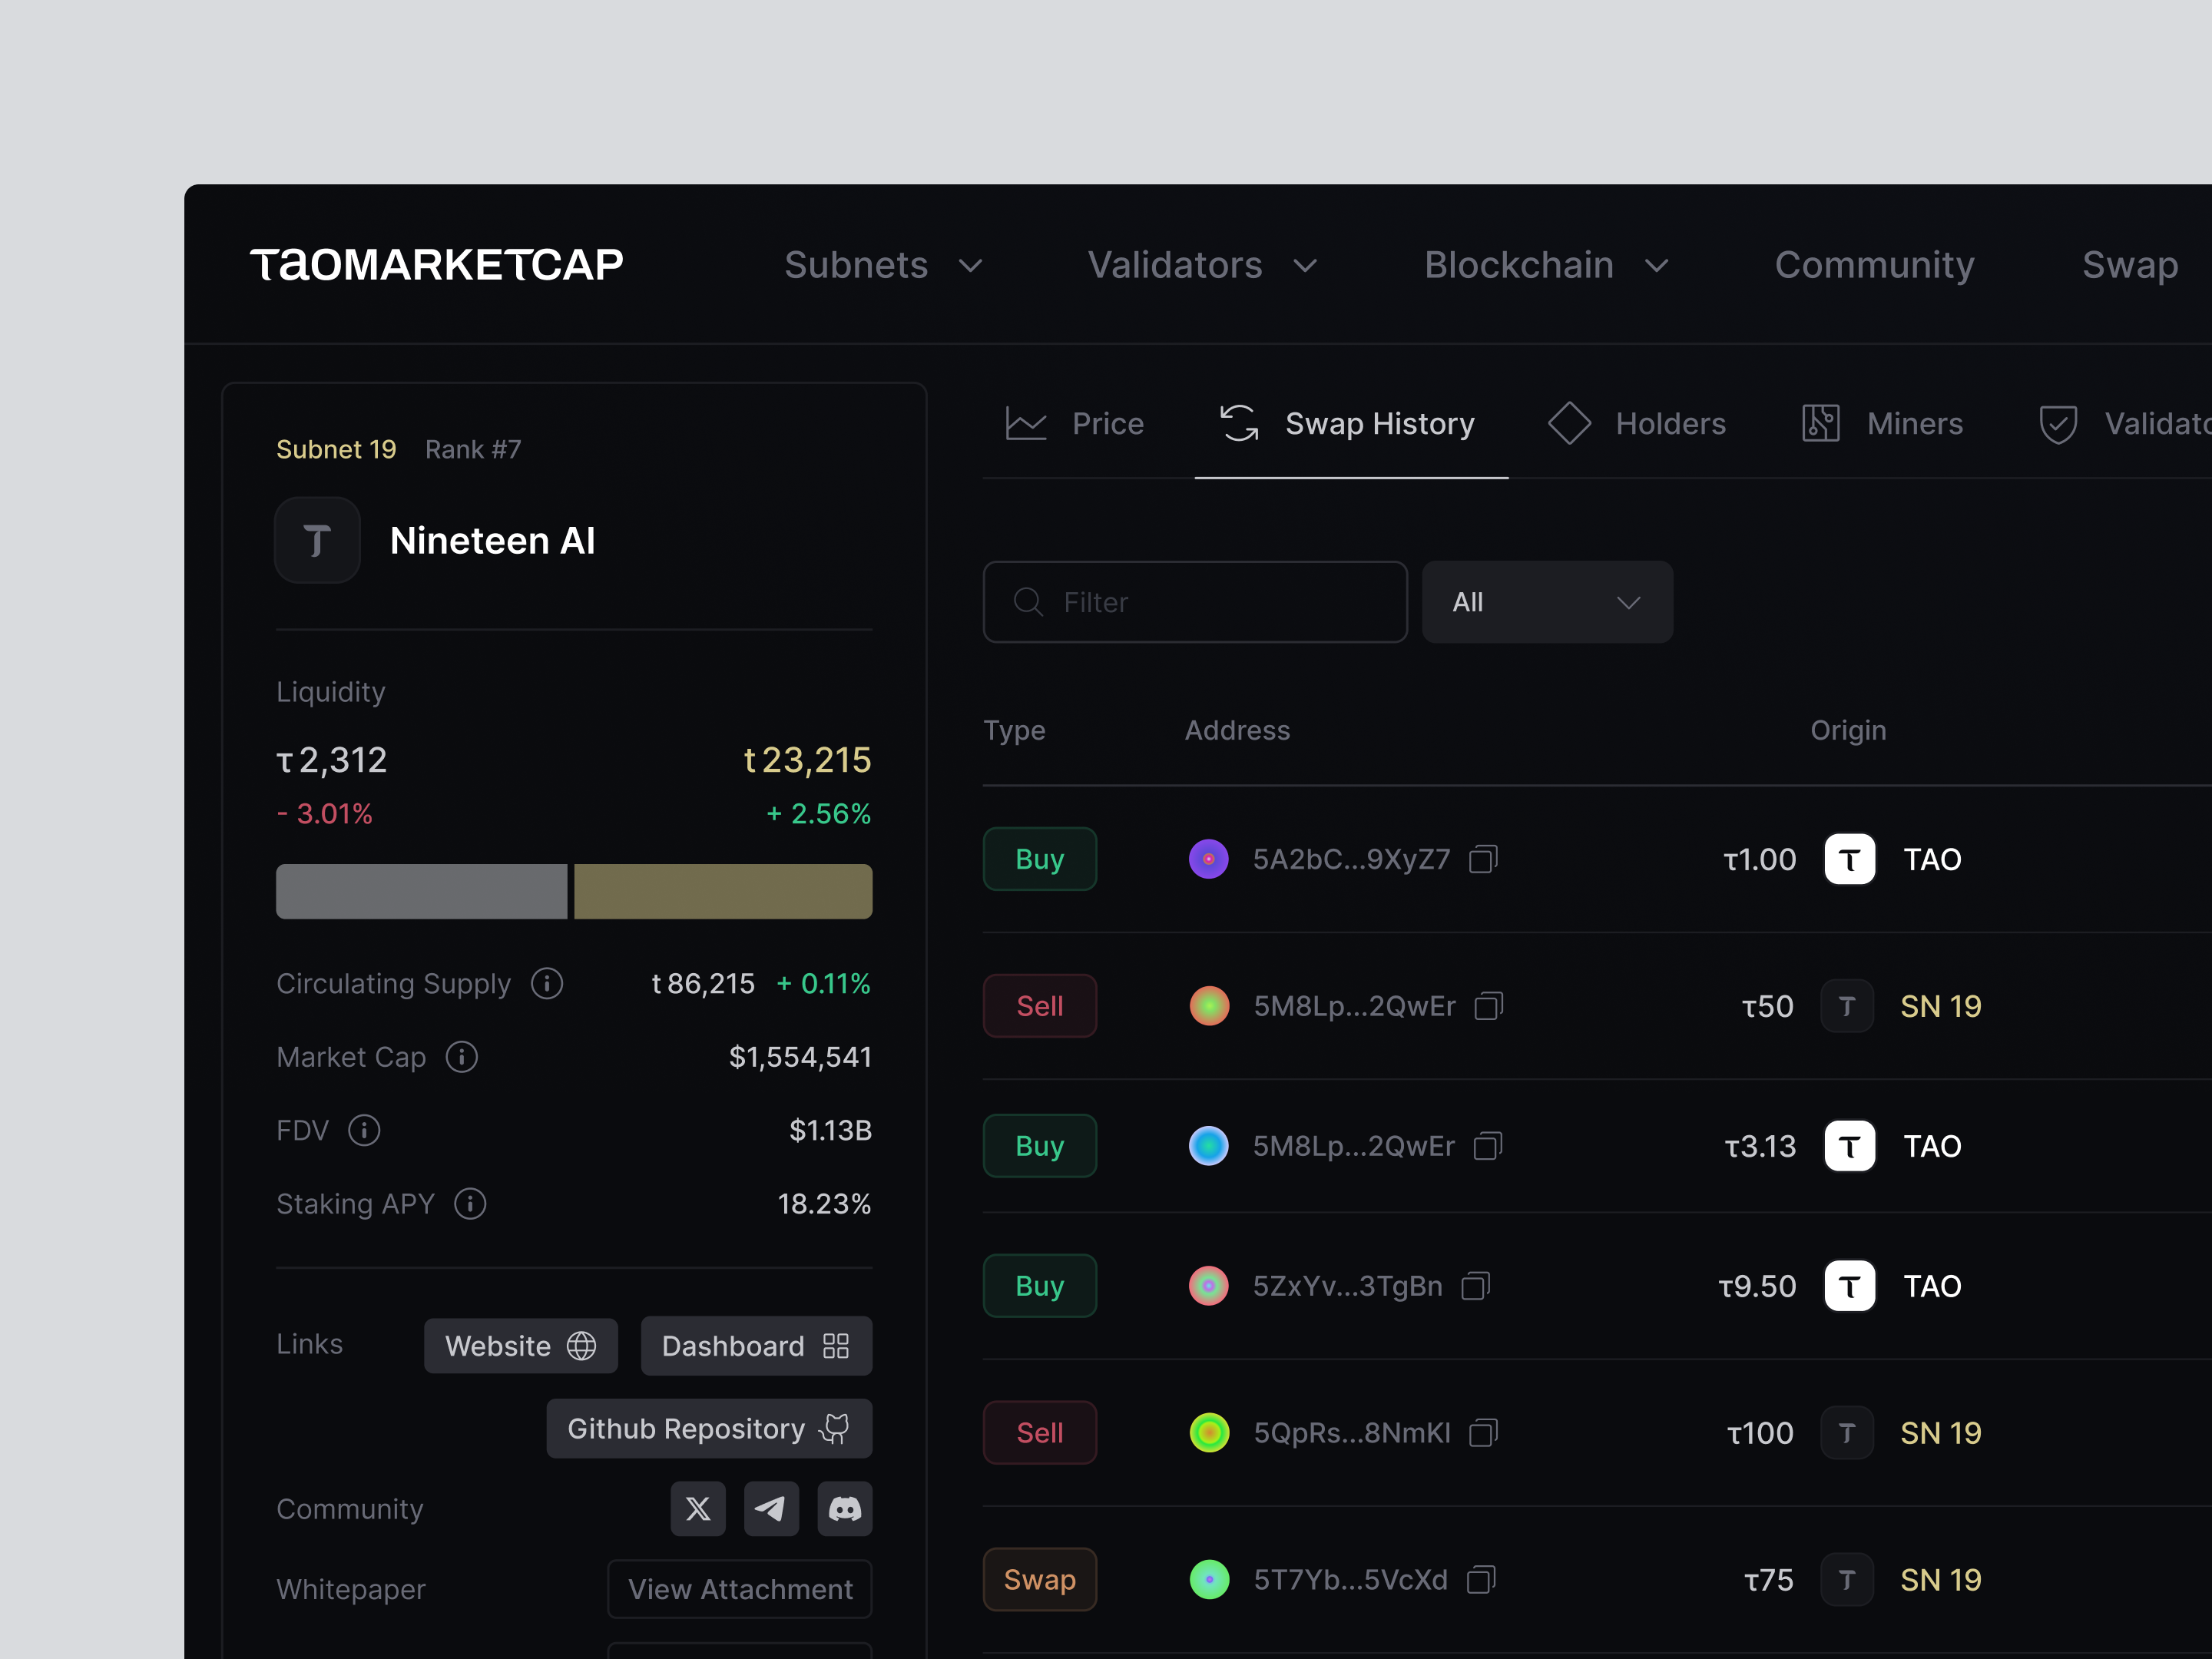Click the Filter search input field
This screenshot has height=1659, width=2212.
pos(1195,602)
